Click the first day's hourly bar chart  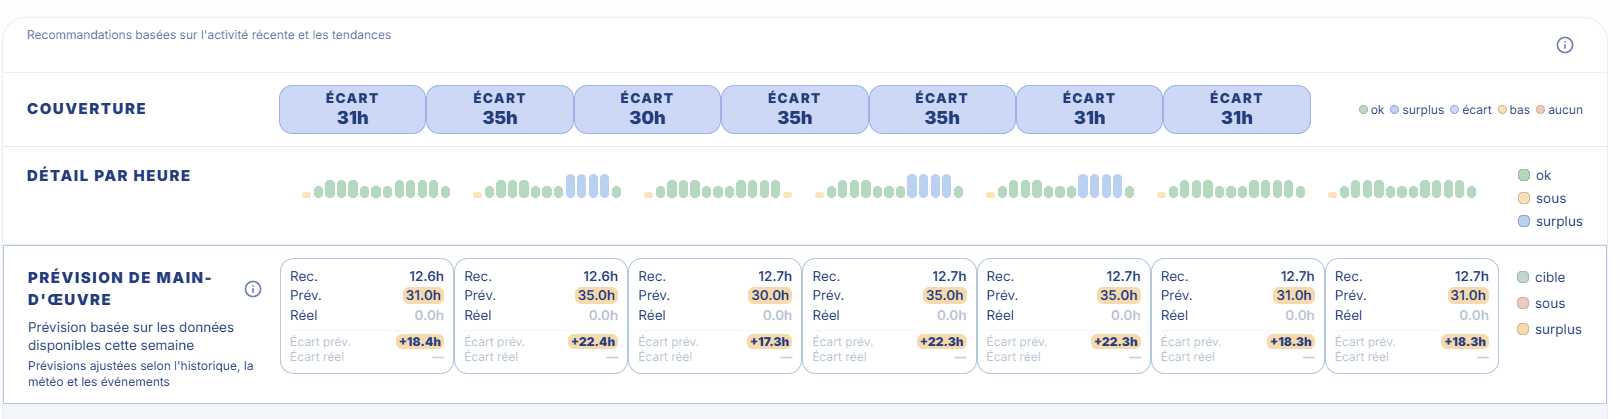pos(376,188)
